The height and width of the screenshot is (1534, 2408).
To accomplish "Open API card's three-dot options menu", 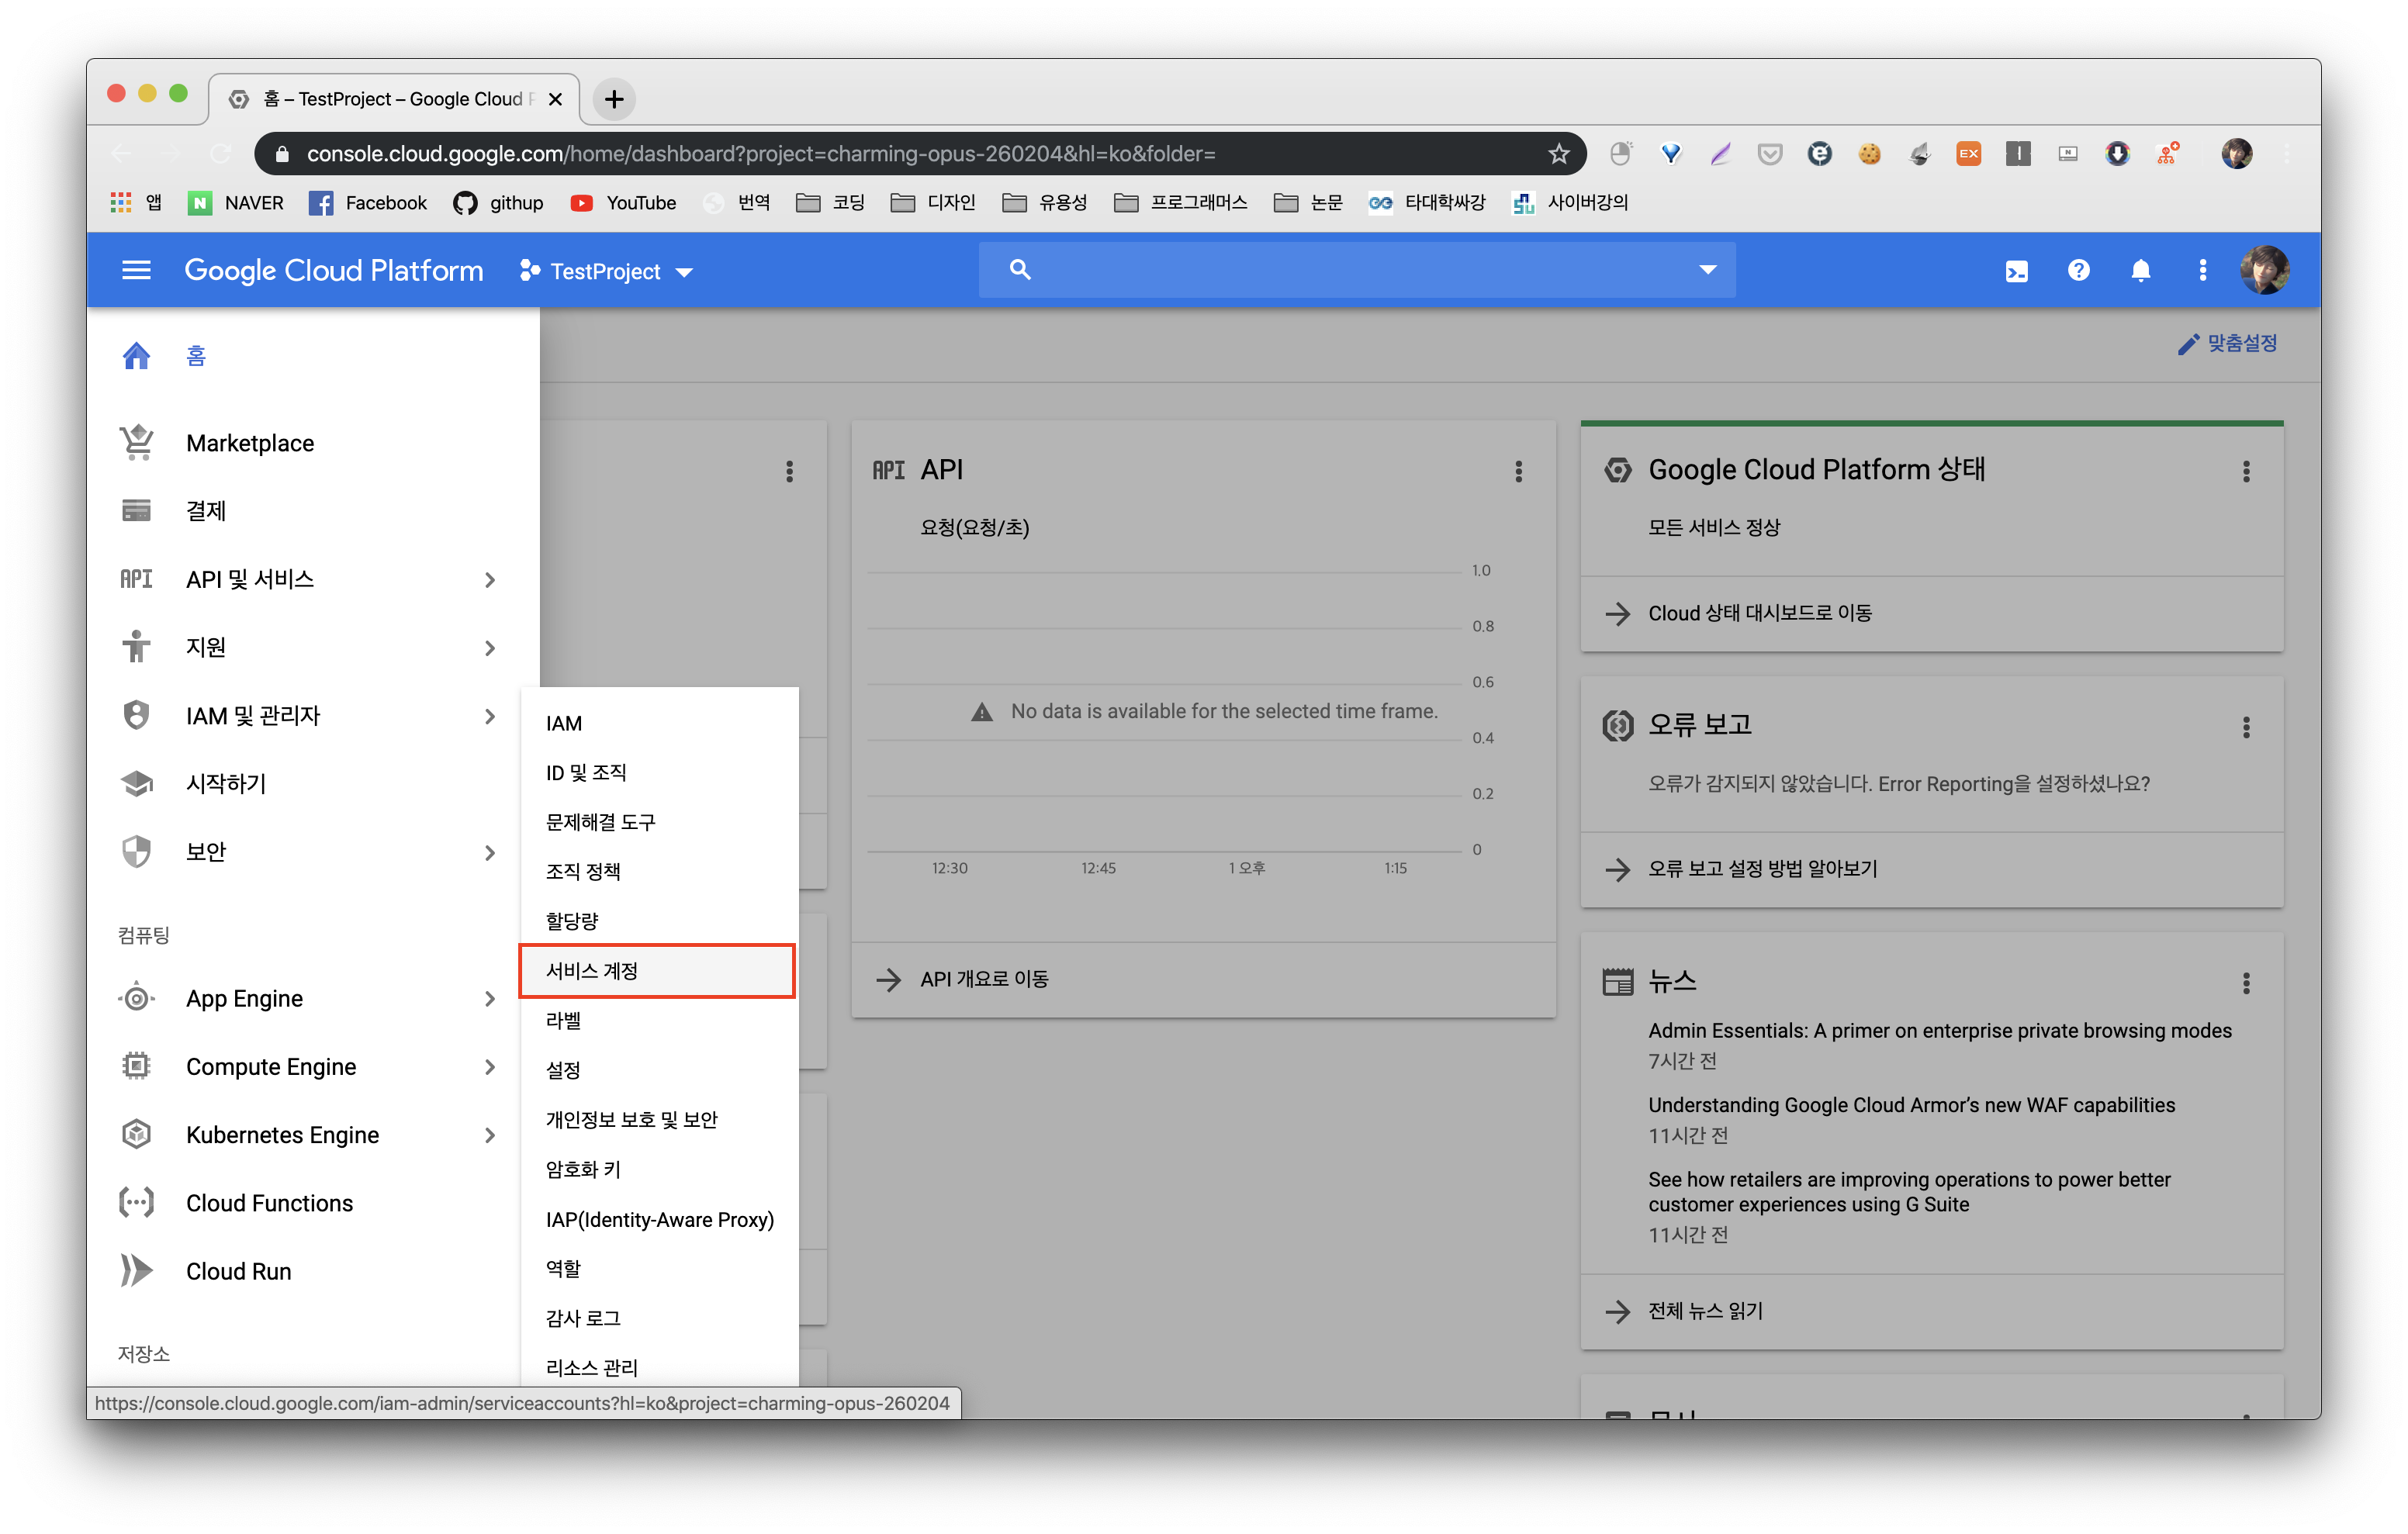I will coord(1518,471).
